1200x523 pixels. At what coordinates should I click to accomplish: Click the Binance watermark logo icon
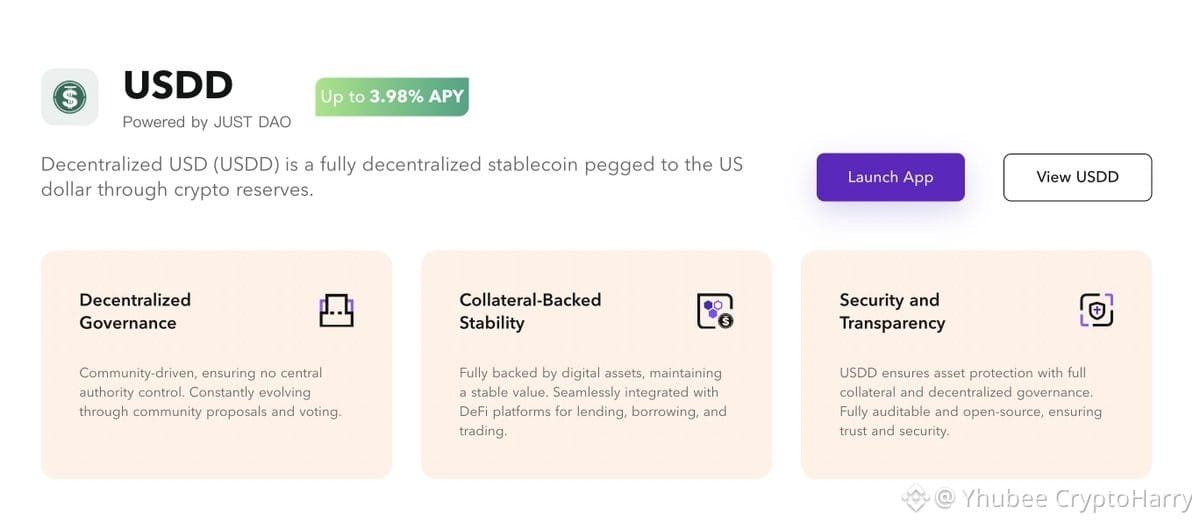pyautogui.click(x=915, y=497)
